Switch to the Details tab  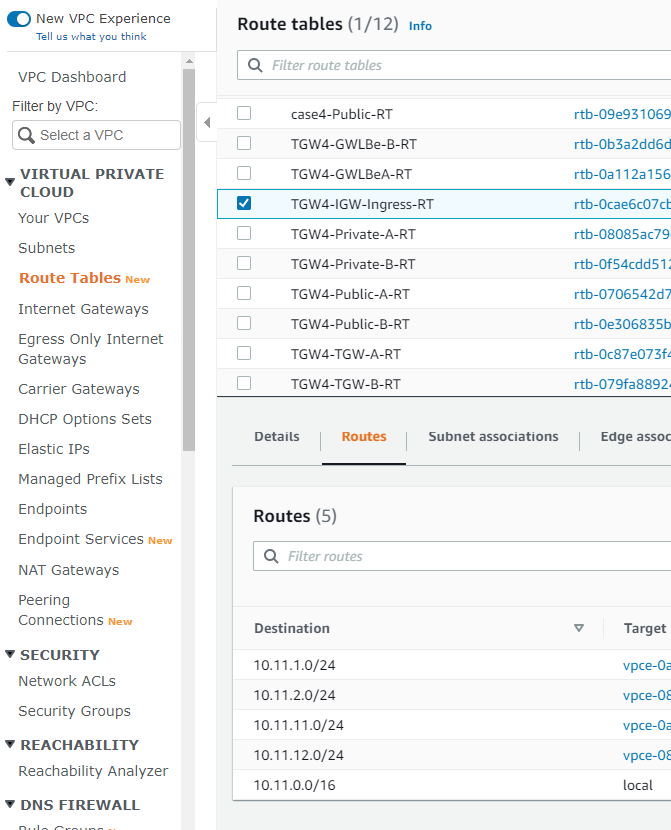277,437
